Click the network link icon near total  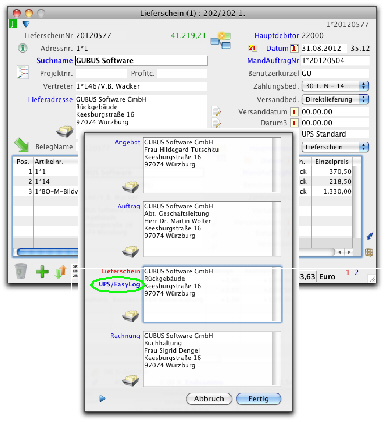[x=221, y=41]
